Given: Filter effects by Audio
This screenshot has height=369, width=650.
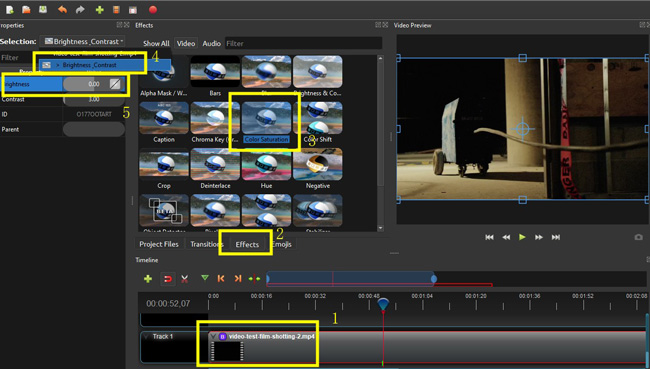Looking at the screenshot, I should click(211, 43).
